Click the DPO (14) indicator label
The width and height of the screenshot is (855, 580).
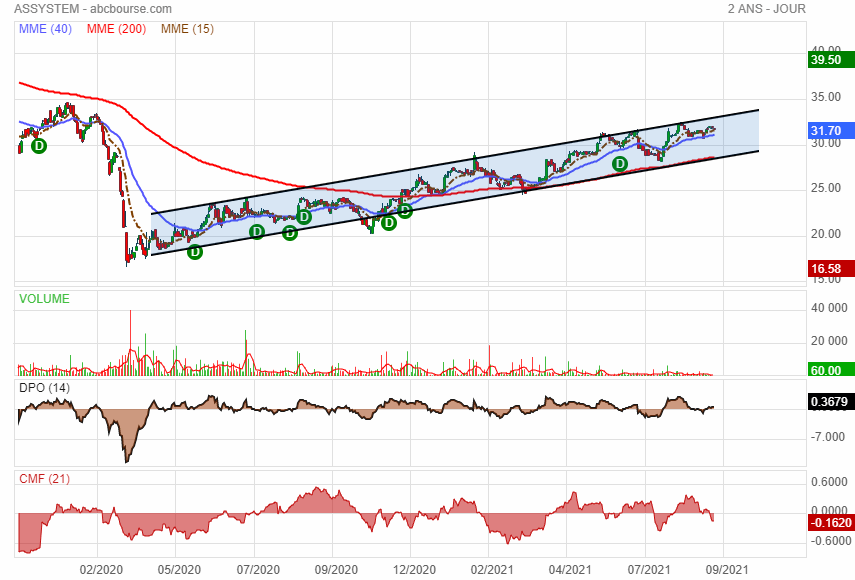tap(44, 388)
